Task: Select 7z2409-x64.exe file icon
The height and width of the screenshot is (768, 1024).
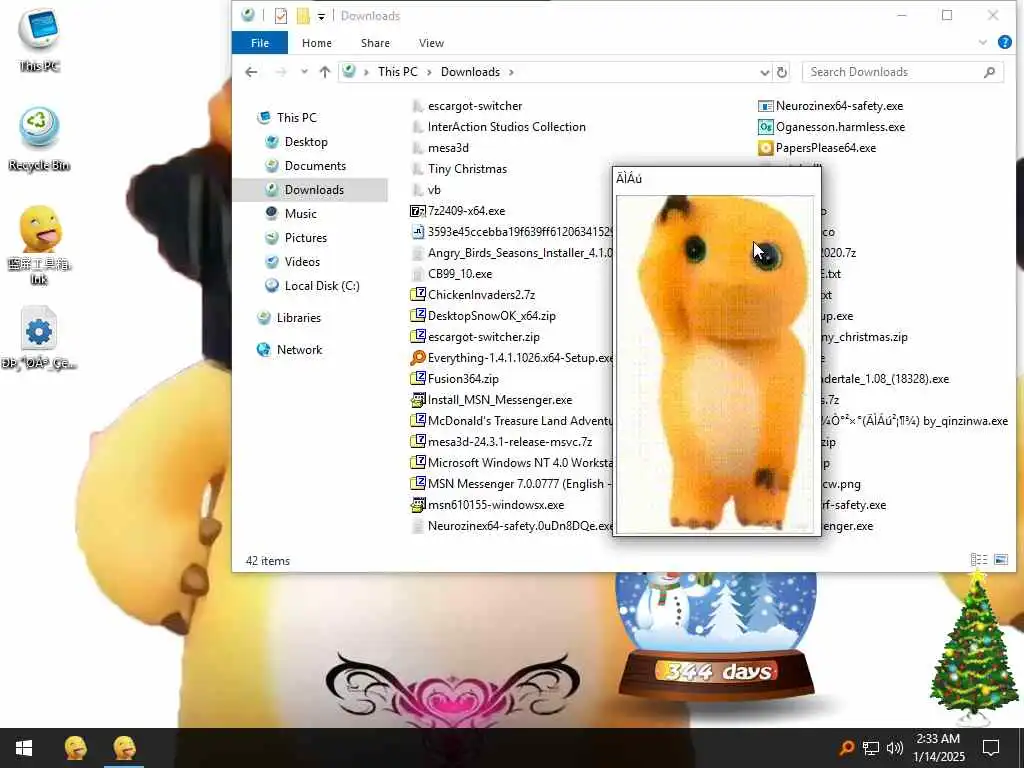Action: [x=418, y=211]
